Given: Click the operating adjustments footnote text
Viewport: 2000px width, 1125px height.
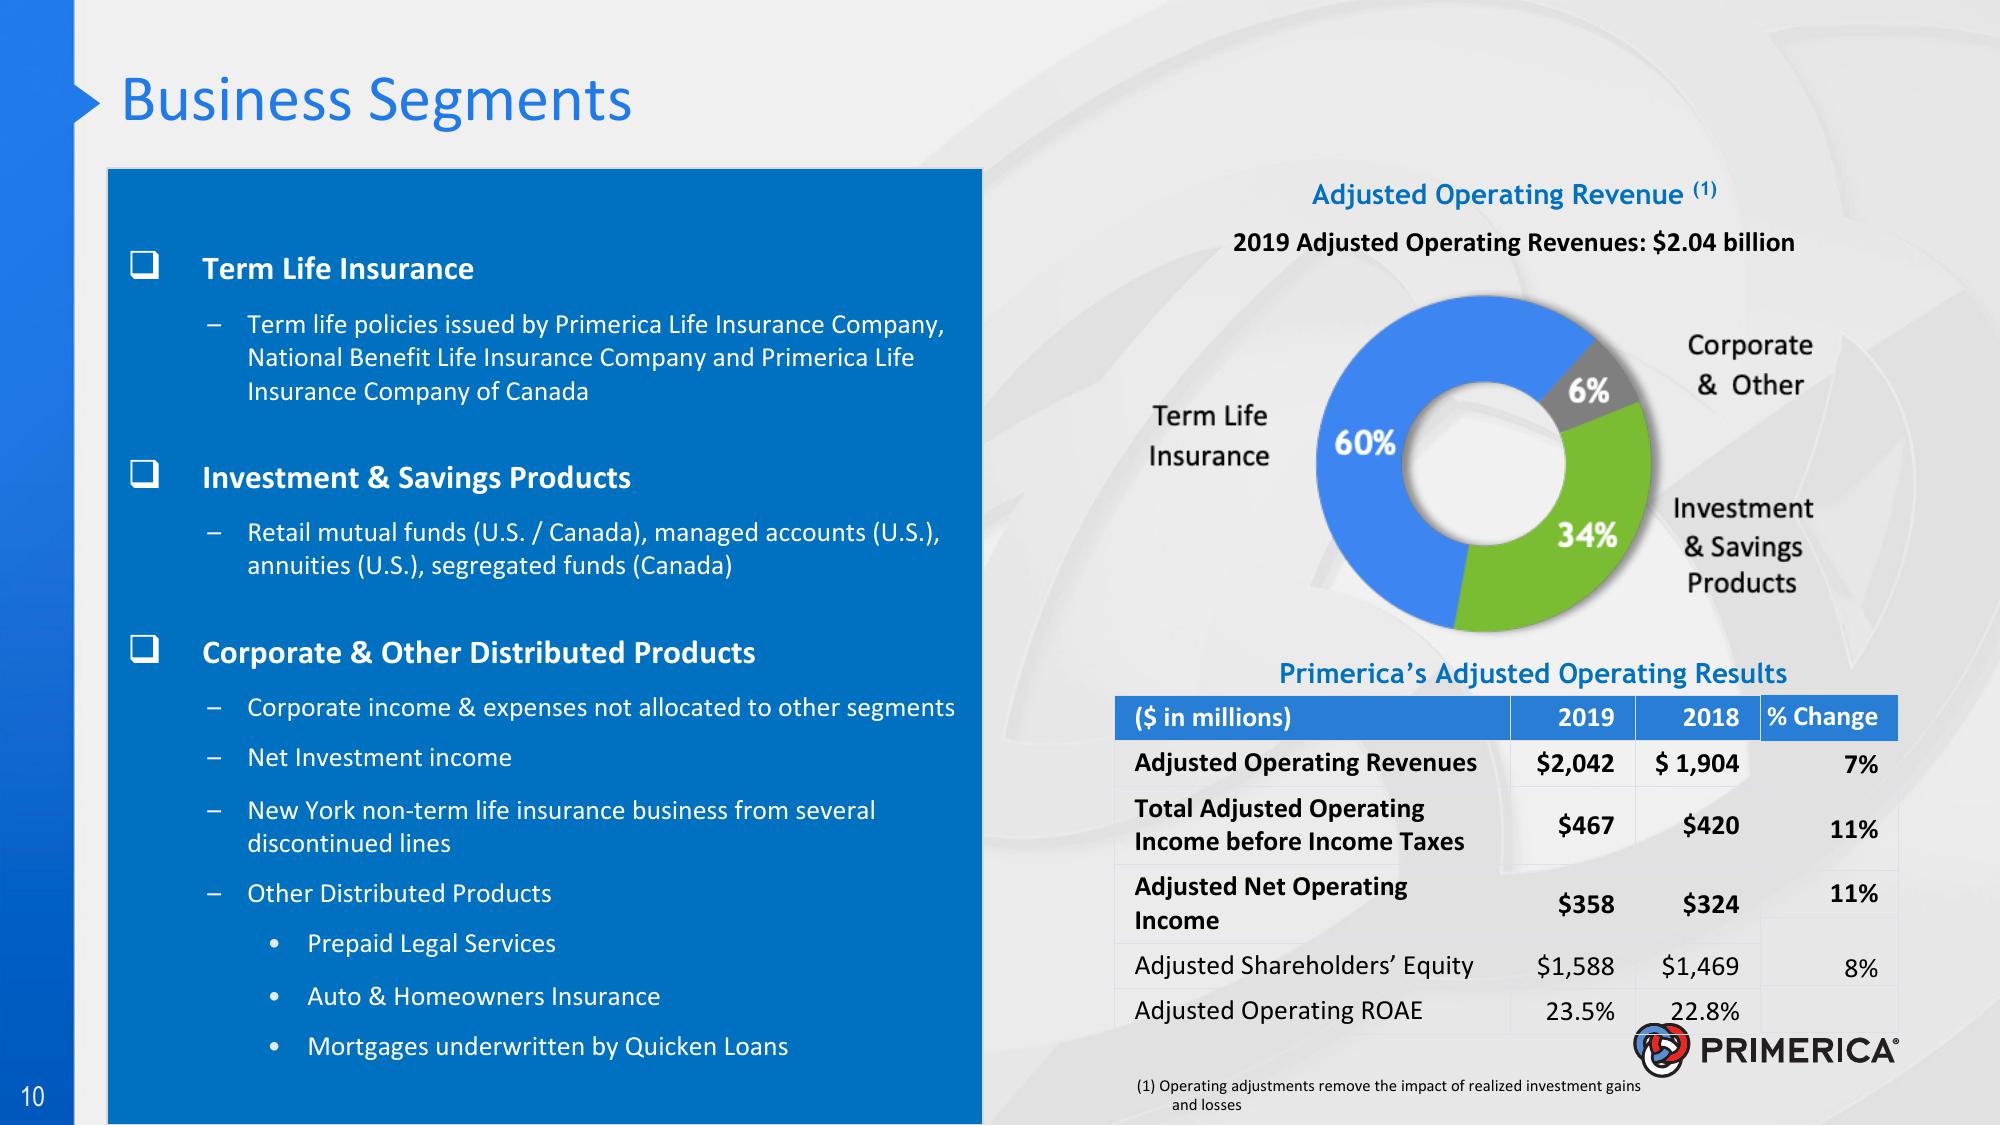Looking at the screenshot, I should pos(1389,1095).
